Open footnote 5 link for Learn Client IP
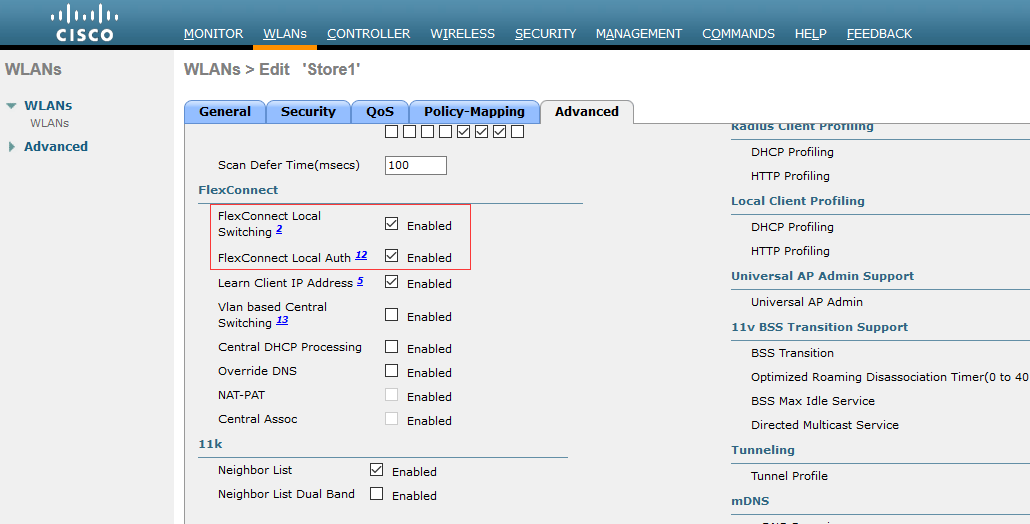This screenshot has height=524, width=1030. tap(360, 281)
